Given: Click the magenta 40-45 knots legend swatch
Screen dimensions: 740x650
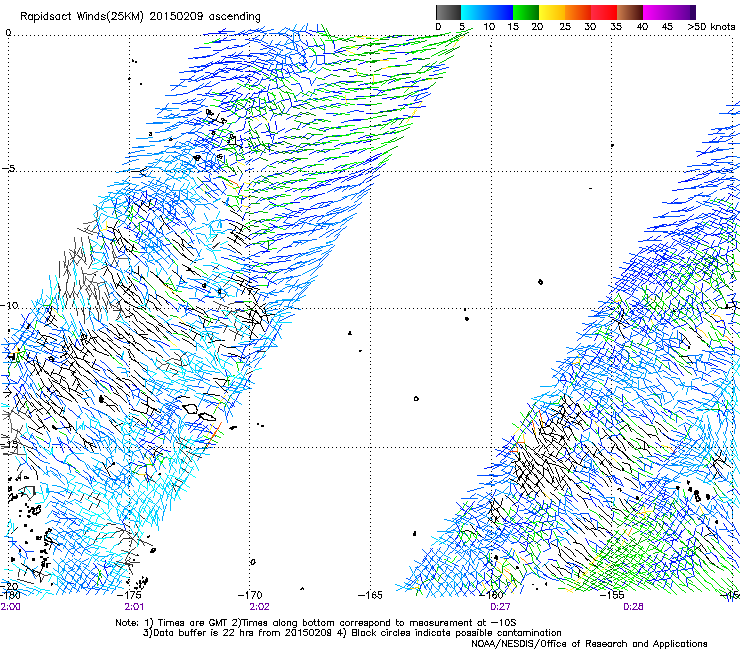Looking at the screenshot, I should pos(656,12).
